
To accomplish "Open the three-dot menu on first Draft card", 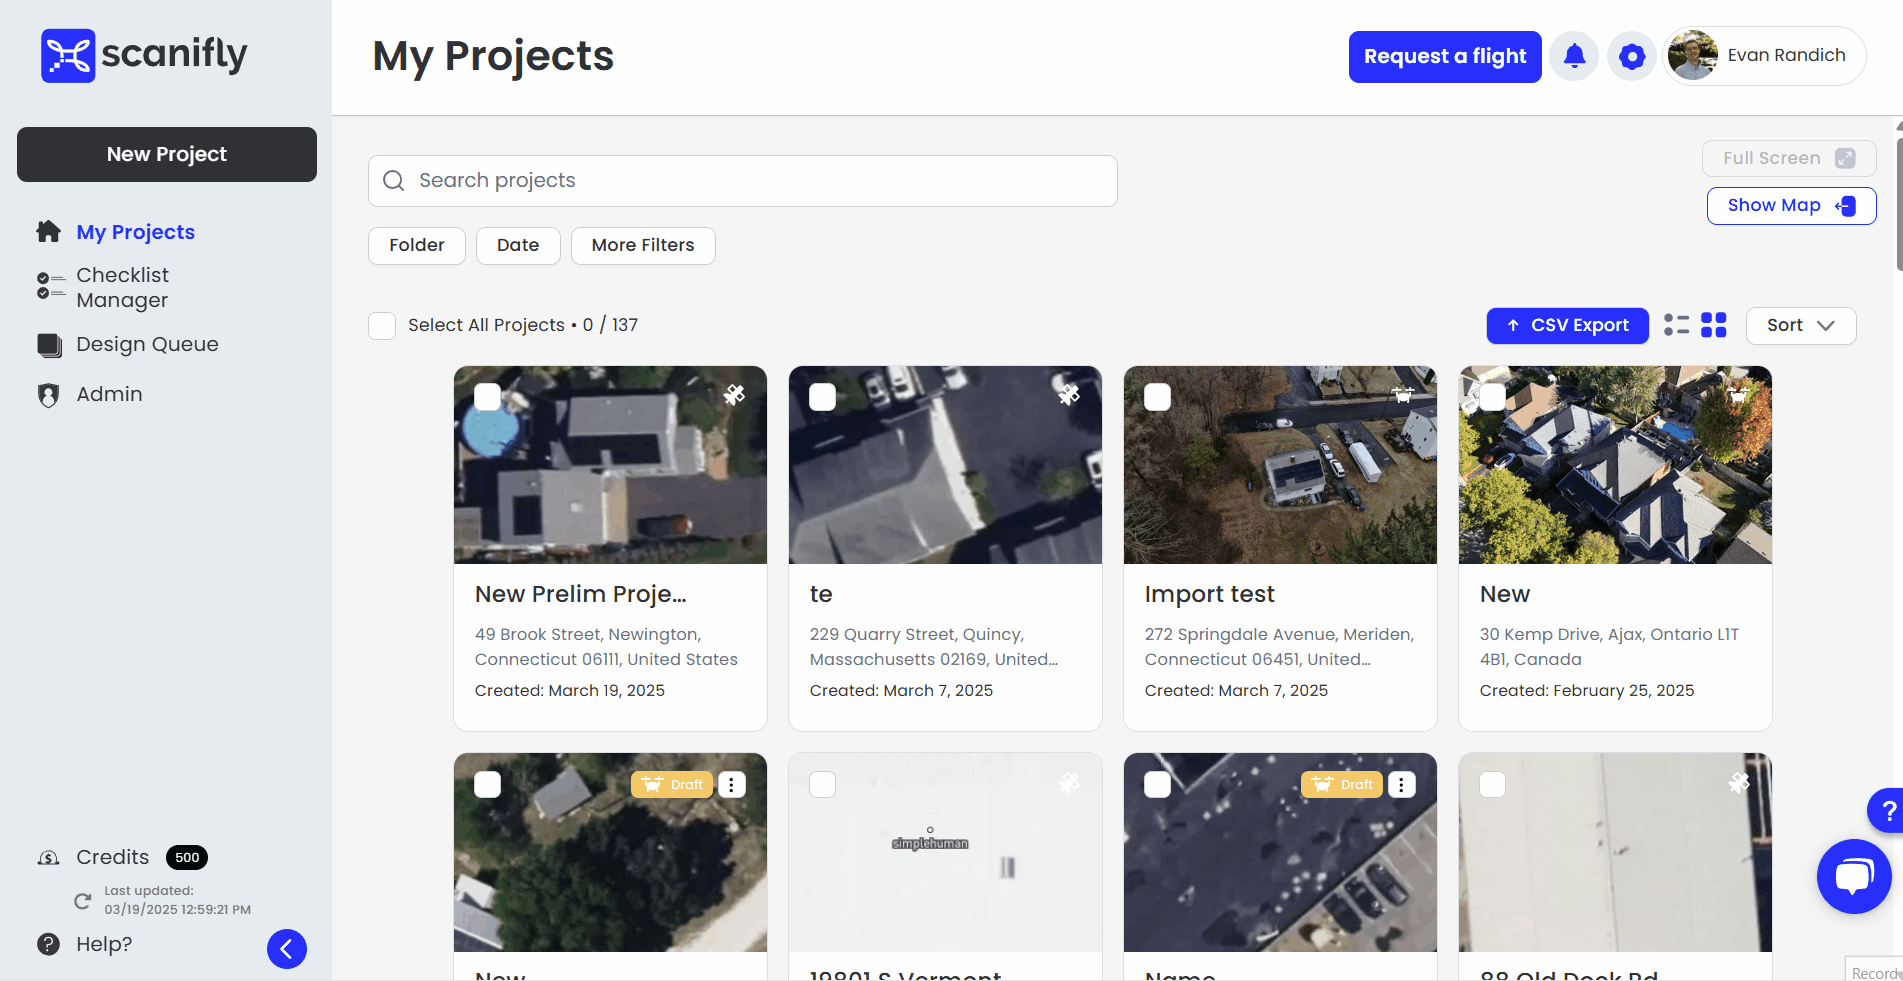I will coord(732,785).
